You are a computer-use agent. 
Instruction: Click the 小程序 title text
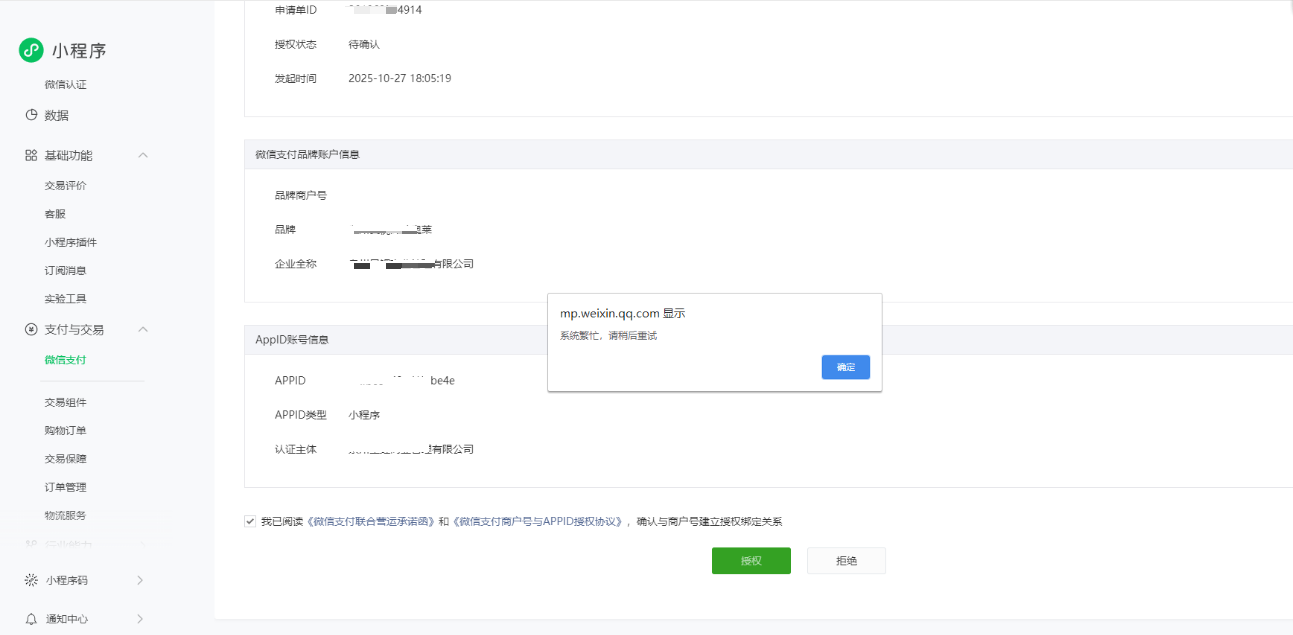[79, 51]
